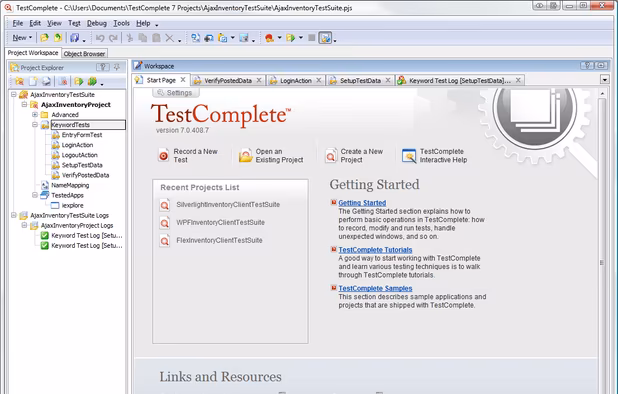Open the workspace tab list dropdown arrow

[x=605, y=80]
